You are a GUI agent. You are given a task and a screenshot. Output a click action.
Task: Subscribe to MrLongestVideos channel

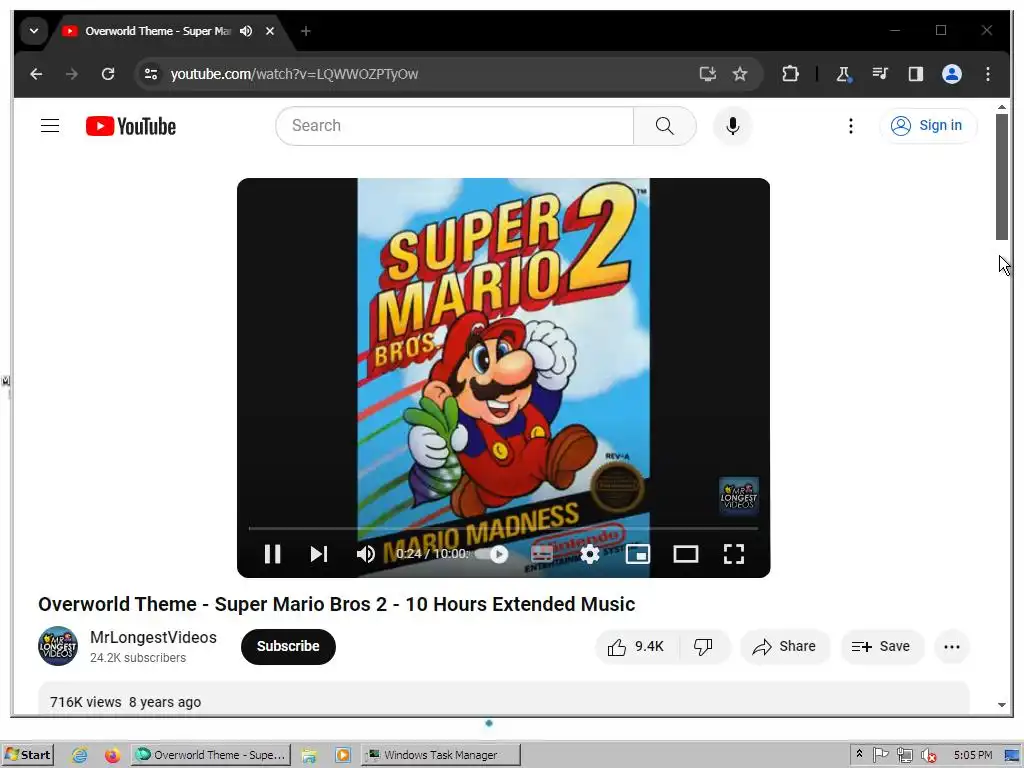pos(288,647)
